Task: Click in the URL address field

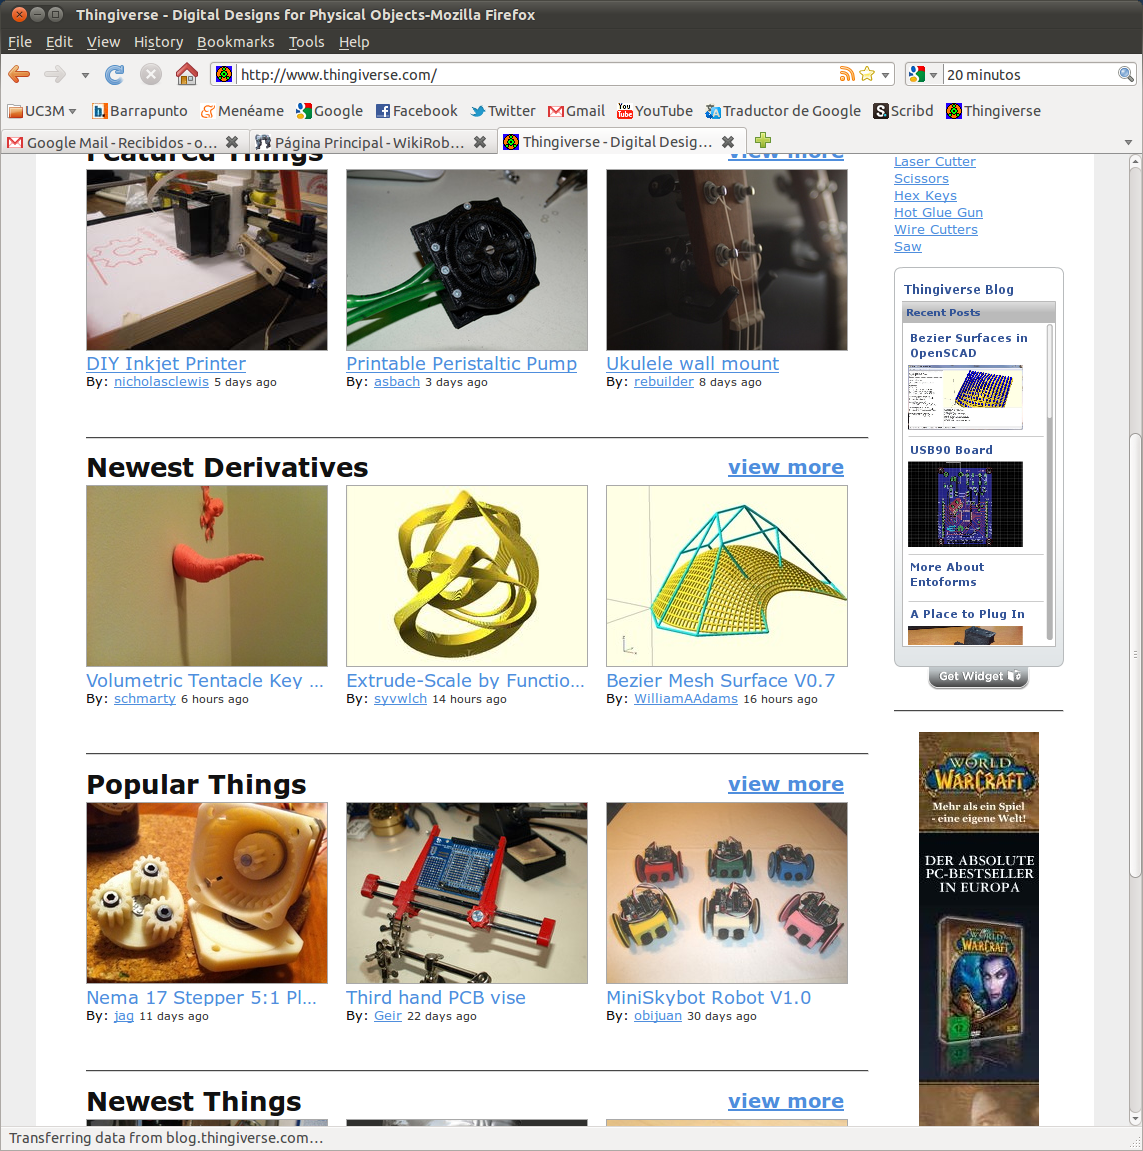Action: click(x=530, y=75)
